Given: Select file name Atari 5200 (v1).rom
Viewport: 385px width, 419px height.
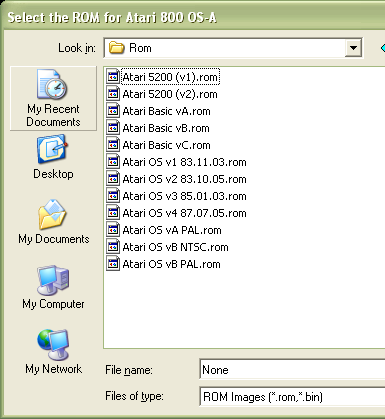Looking at the screenshot, I should click(x=170, y=77).
